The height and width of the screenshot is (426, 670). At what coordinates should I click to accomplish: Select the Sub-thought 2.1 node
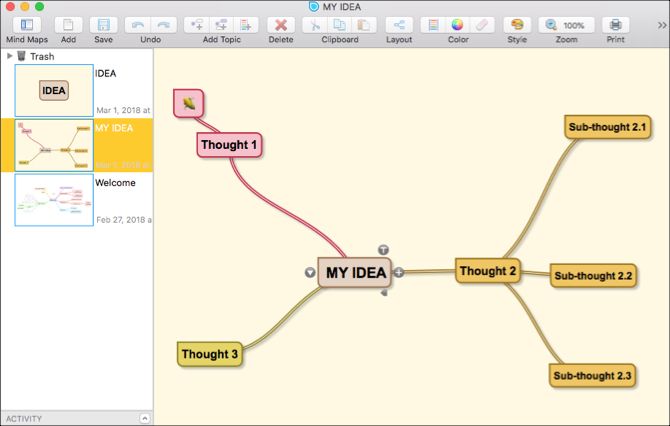pos(607,127)
